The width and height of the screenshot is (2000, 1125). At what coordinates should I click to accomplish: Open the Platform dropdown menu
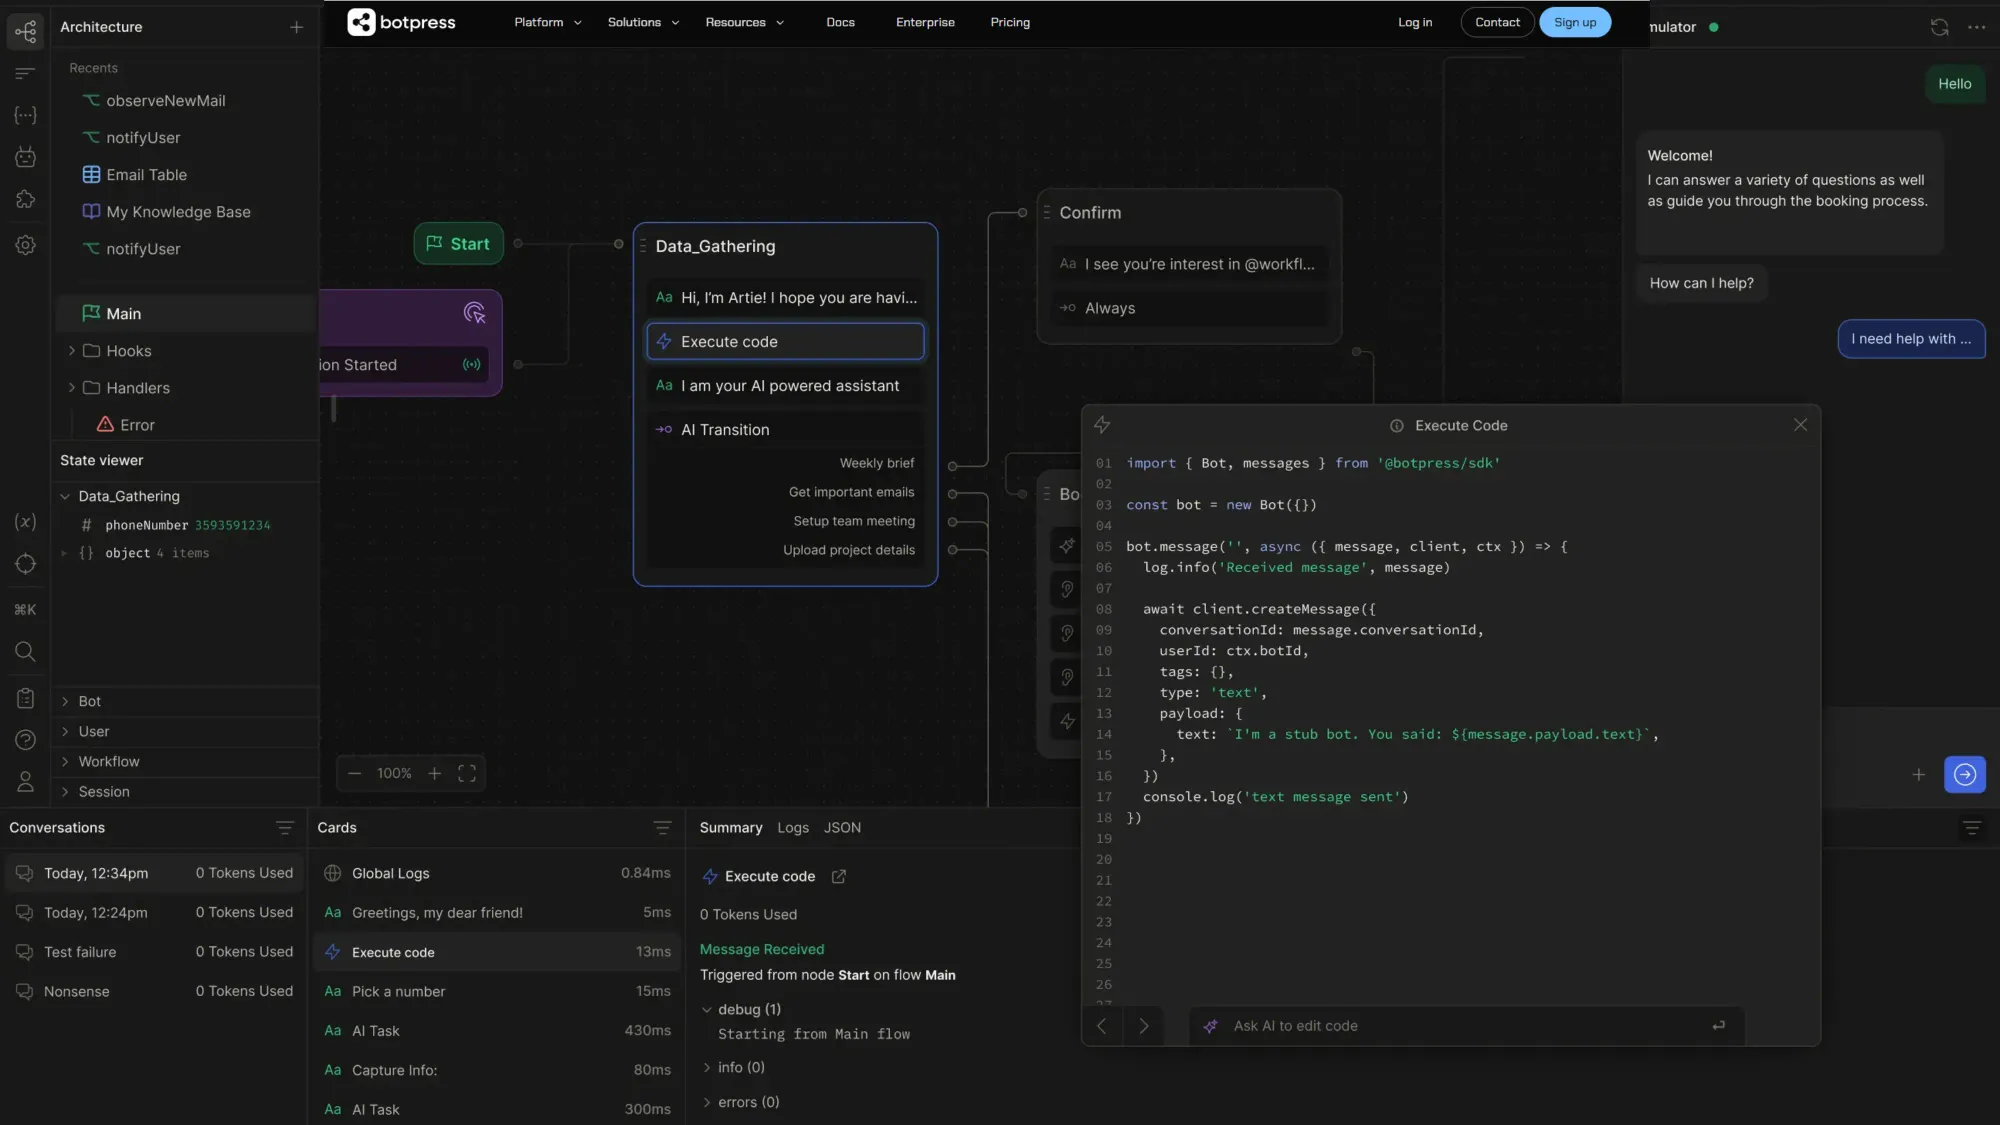(547, 22)
